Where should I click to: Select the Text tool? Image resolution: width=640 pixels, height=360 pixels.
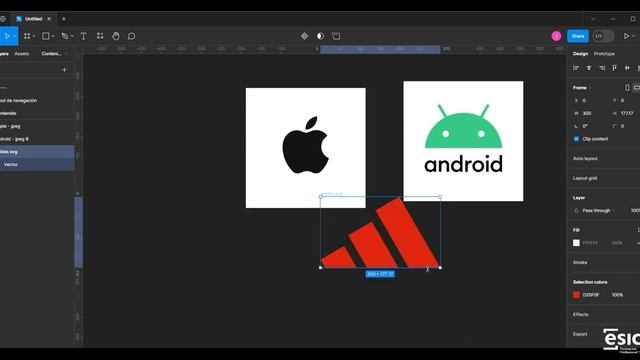click(x=84, y=36)
